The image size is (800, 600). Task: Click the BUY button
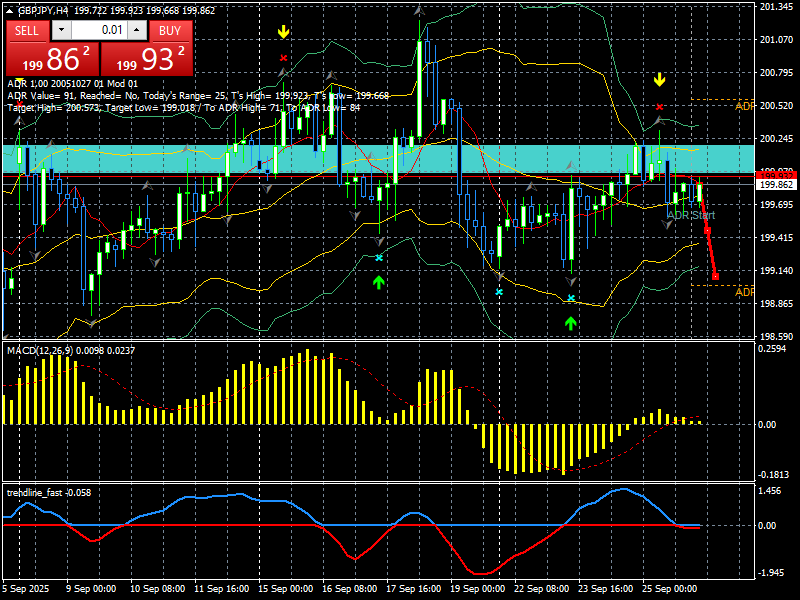tap(170, 31)
